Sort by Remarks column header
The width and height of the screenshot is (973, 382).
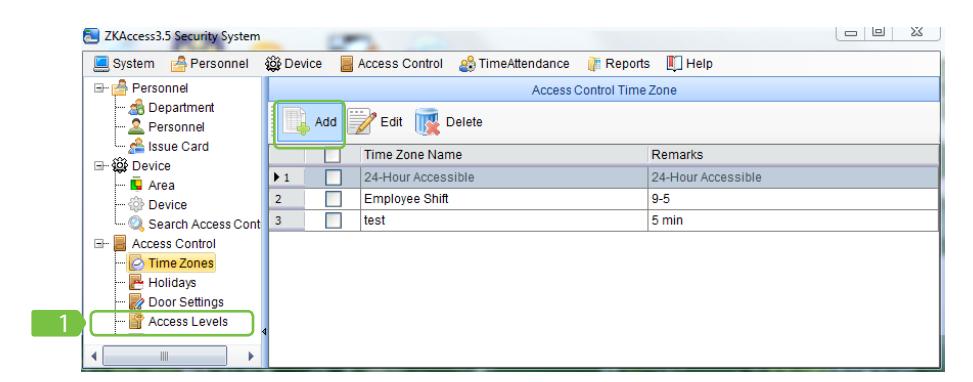[793, 154]
